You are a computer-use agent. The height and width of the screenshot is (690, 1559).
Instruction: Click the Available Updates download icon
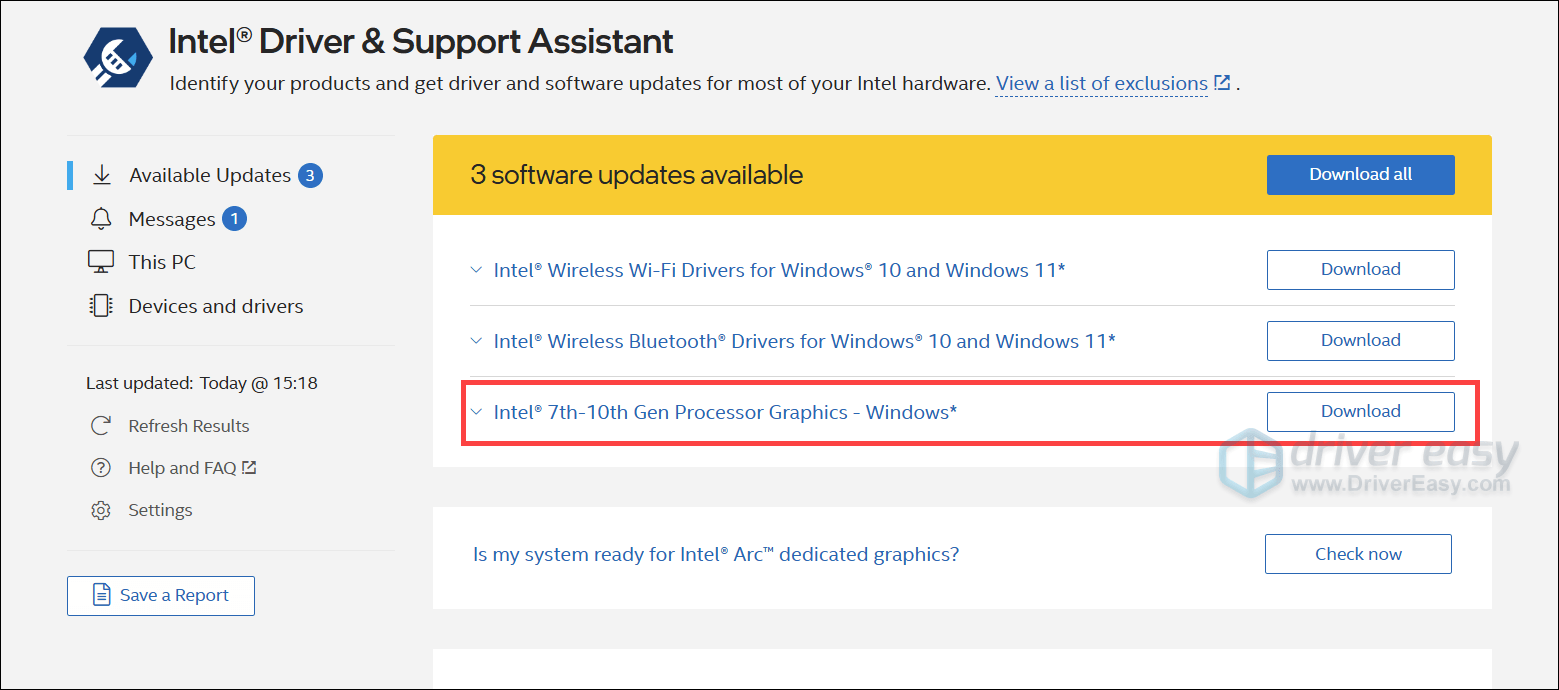(x=101, y=176)
